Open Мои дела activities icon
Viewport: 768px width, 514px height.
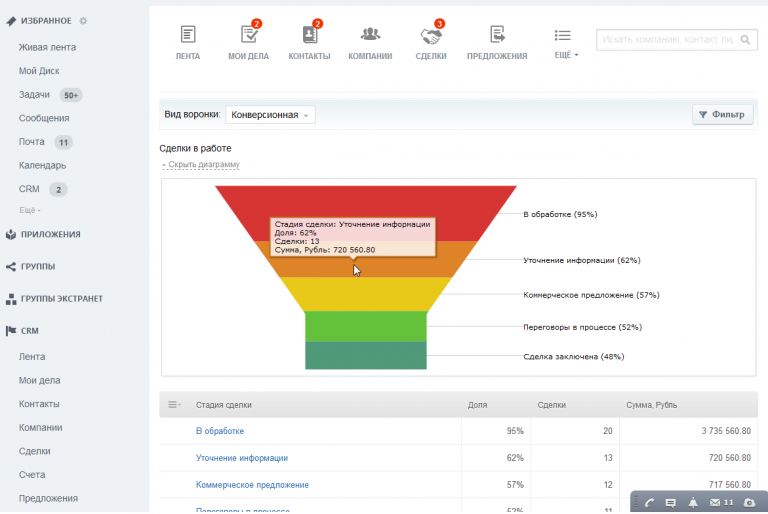click(x=248, y=37)
